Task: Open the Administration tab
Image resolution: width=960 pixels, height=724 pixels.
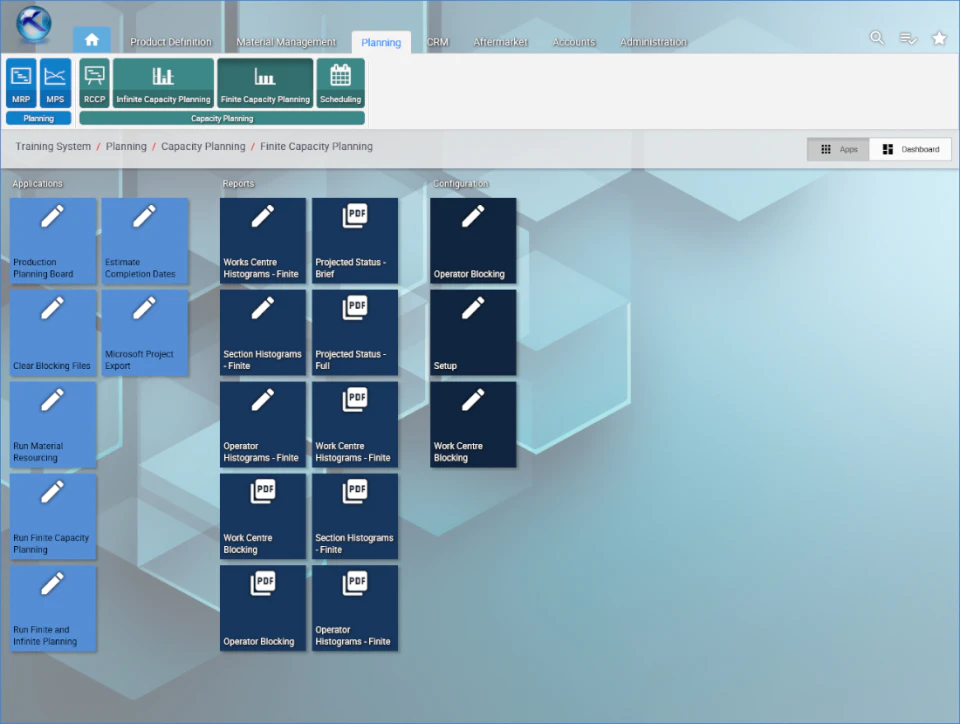Action: [x=653, y=42]
